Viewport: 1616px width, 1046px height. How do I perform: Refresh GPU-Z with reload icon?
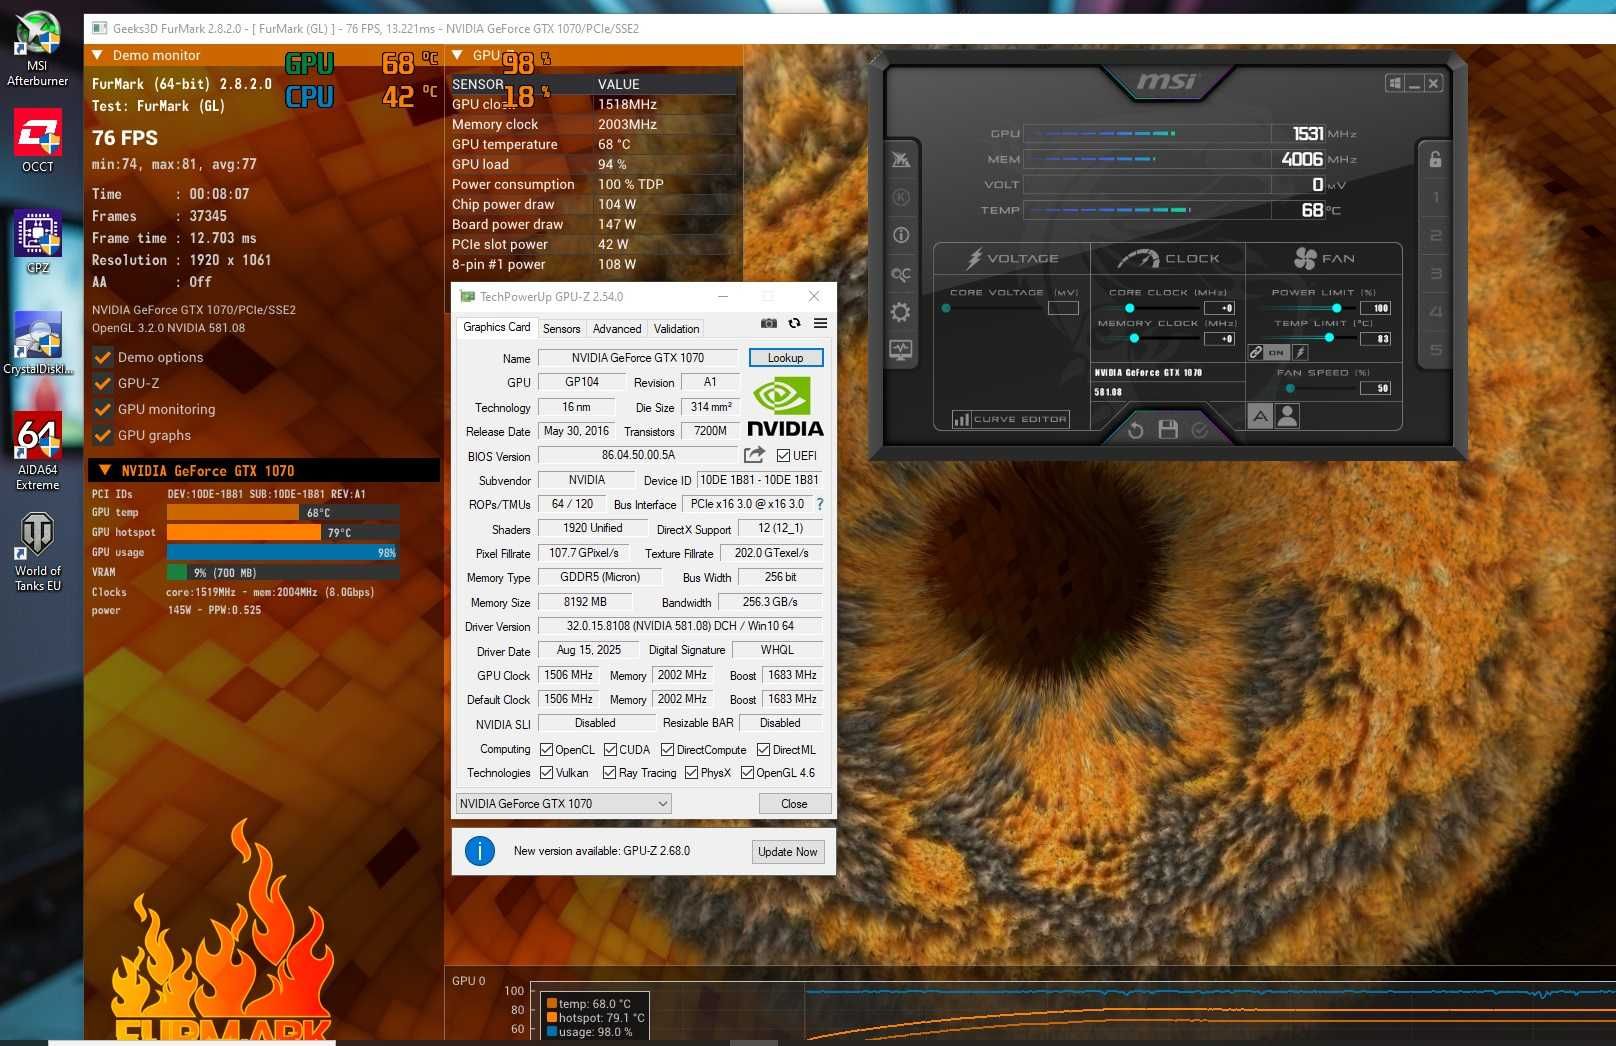(x=794, y=323)
